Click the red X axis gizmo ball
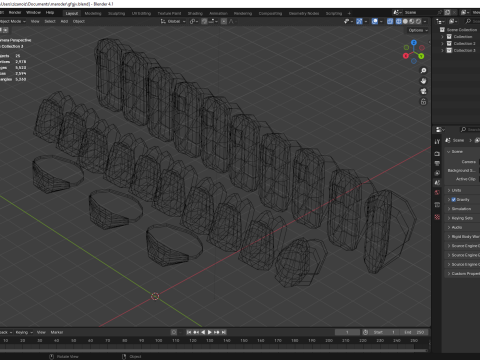 tap(406, 56)
